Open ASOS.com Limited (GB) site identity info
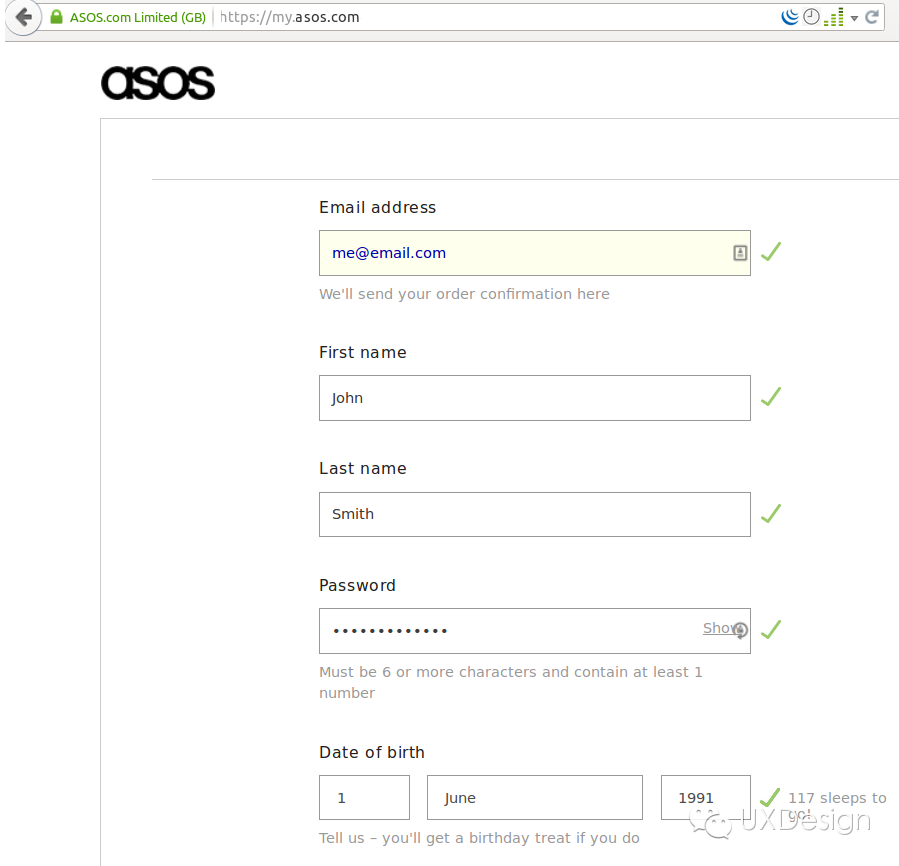Viewport: 899px width, 866px height. [138, 17]
